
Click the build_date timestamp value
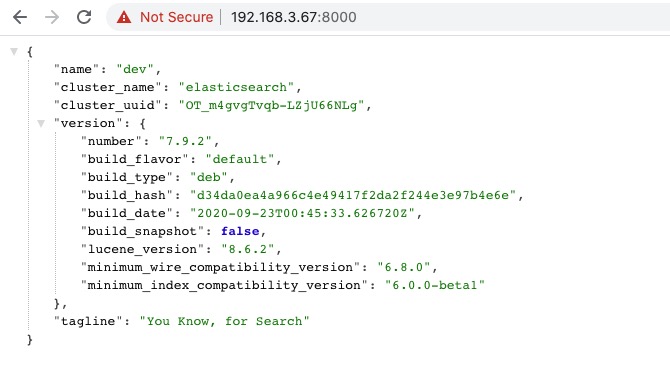(303, 213)
